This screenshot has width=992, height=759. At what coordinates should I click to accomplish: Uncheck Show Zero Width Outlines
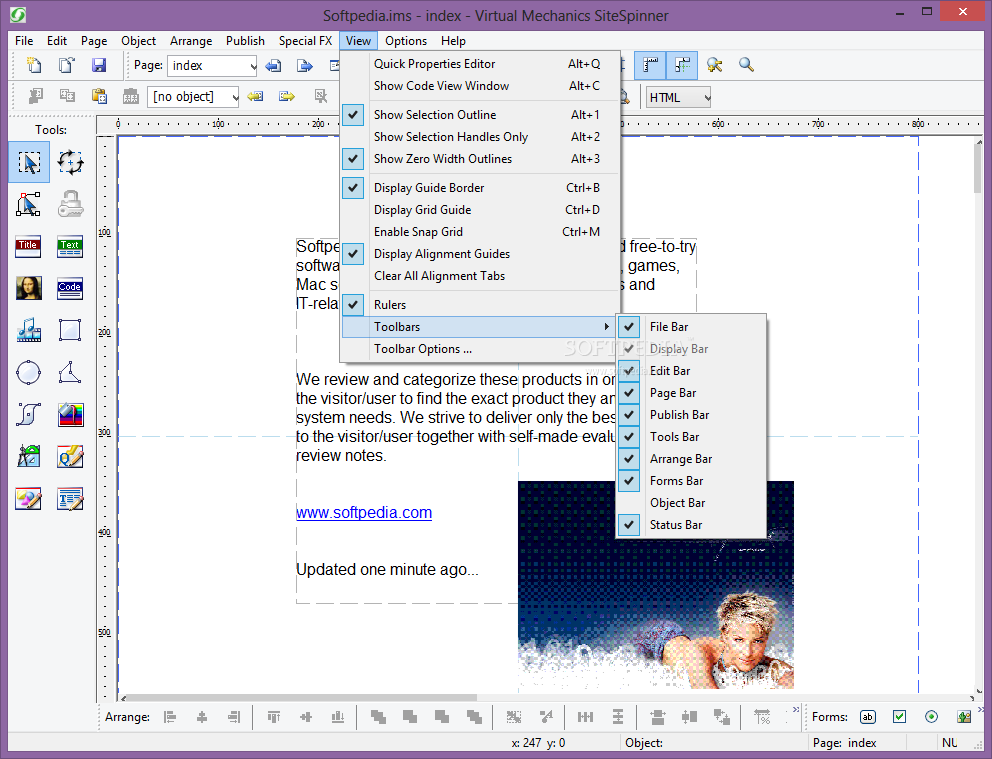478,159
